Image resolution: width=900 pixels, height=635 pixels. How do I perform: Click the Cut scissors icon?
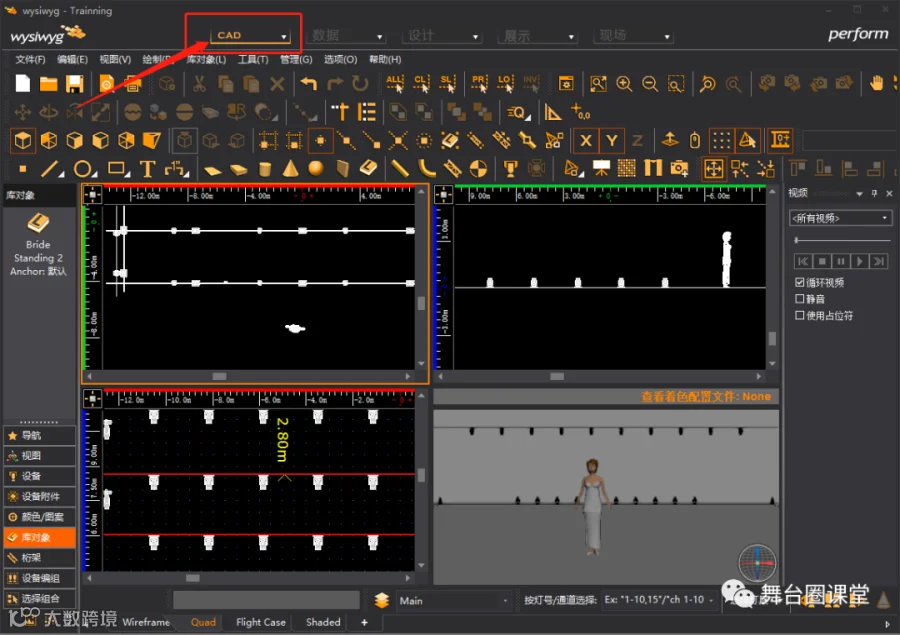[199, 84]
